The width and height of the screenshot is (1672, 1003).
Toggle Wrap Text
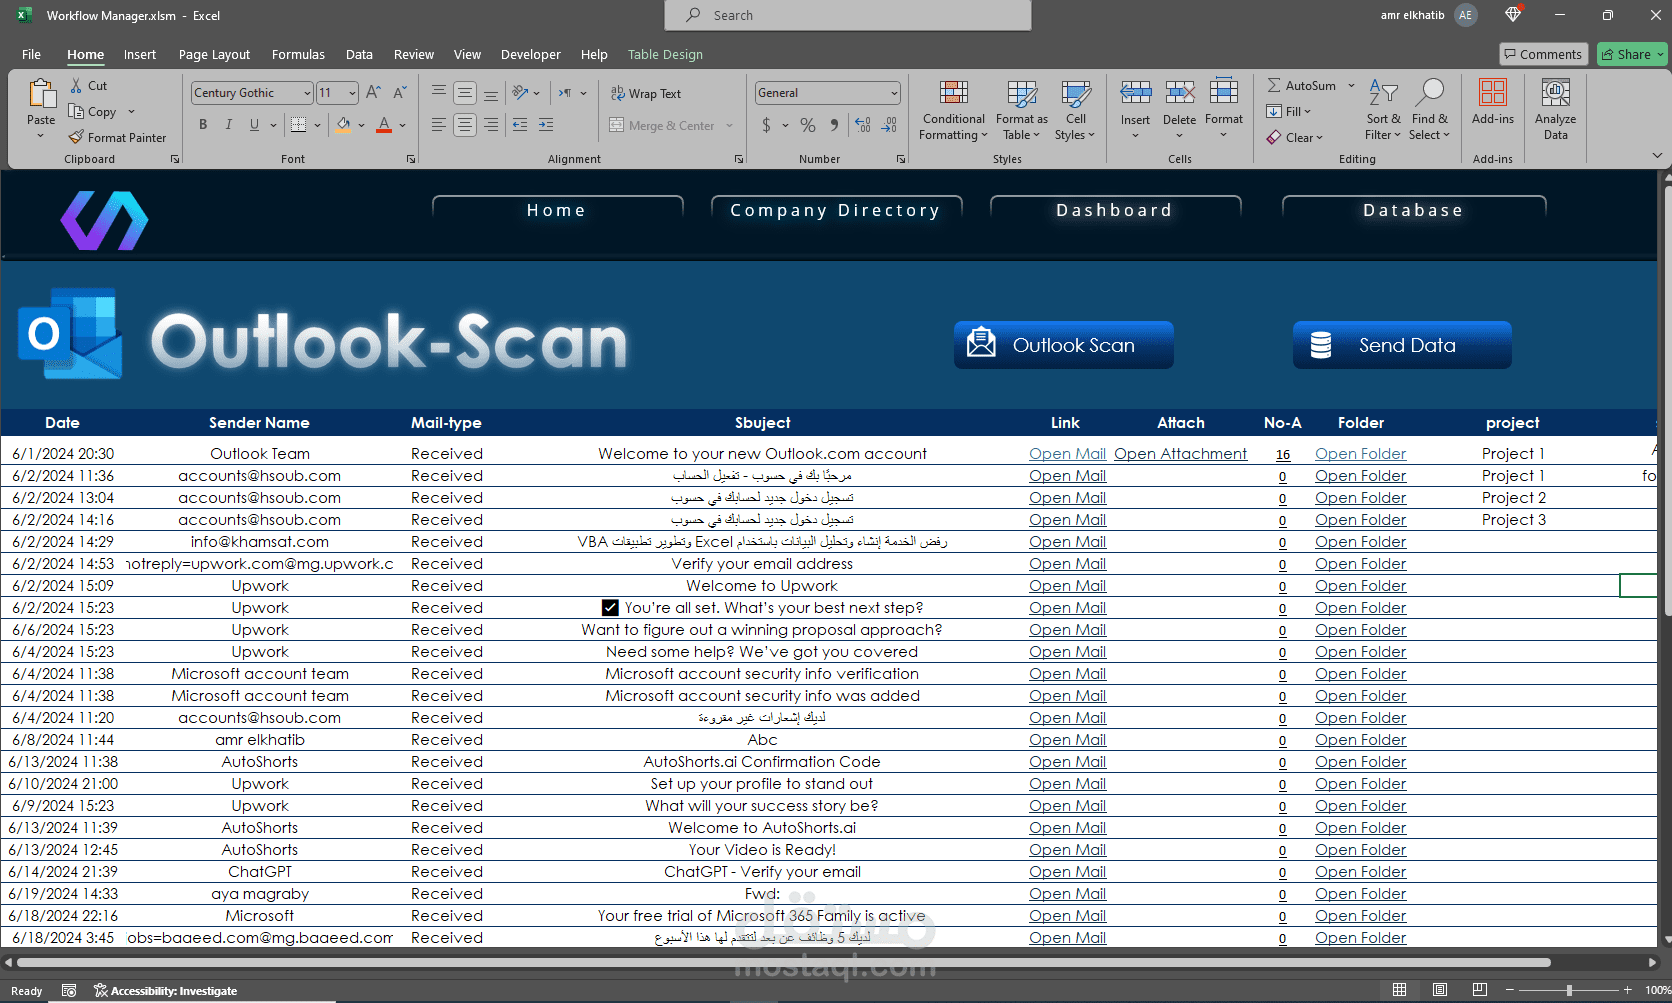(x=646, y=93)
